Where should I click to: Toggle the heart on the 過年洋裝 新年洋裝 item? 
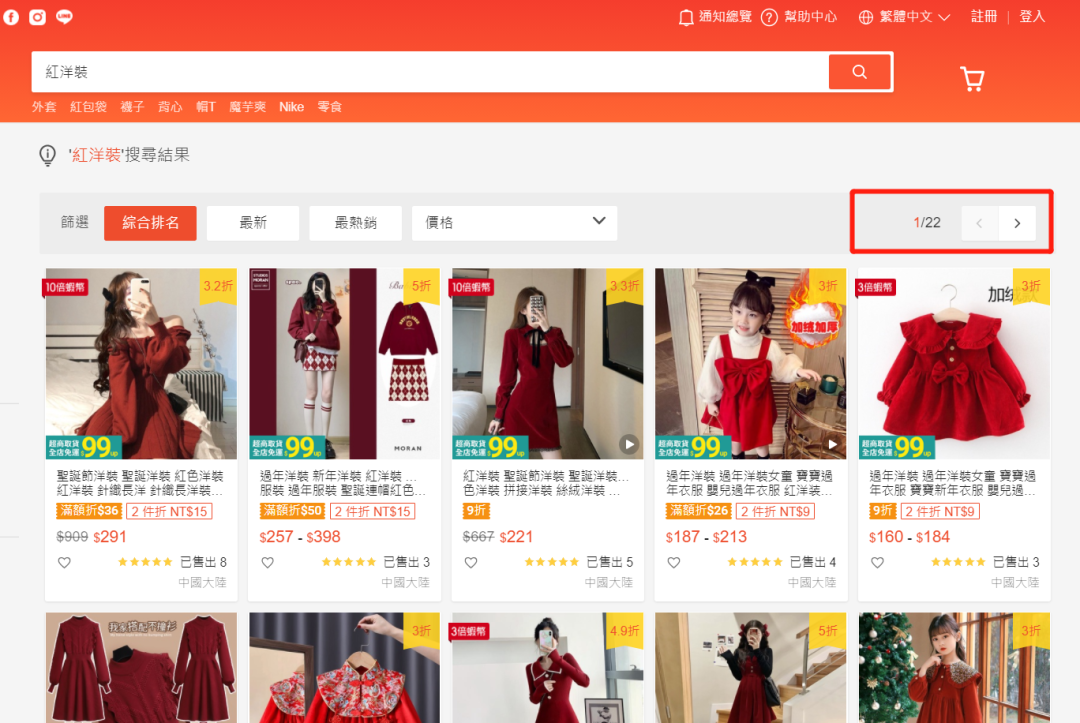pos(267,562)
